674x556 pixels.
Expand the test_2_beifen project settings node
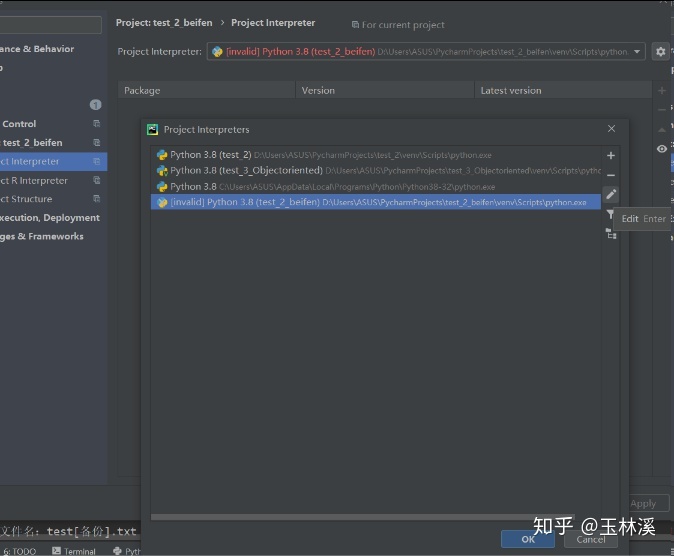click(53, 143)
